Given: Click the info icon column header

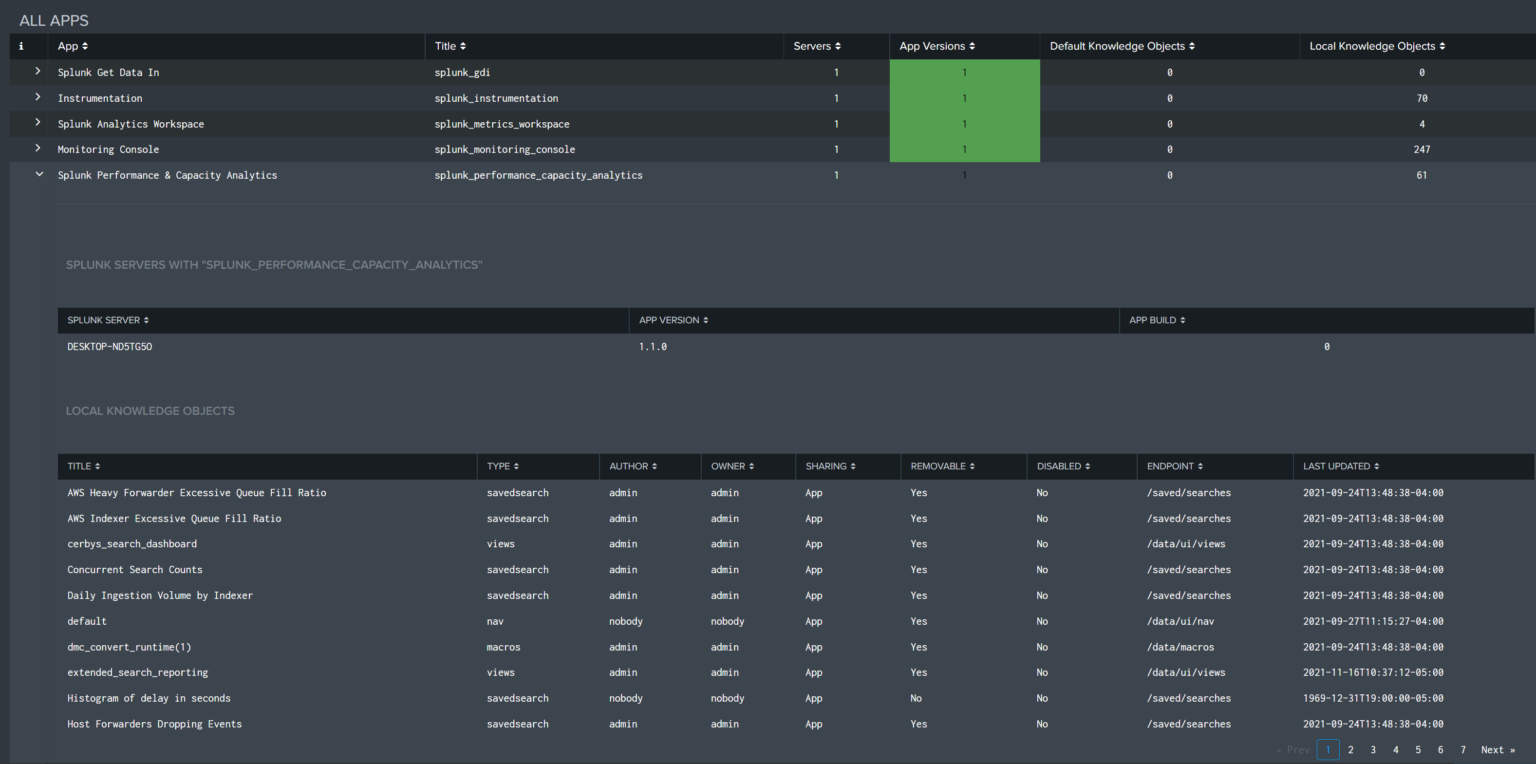Looking at the screenshot, I should (22, 46).
